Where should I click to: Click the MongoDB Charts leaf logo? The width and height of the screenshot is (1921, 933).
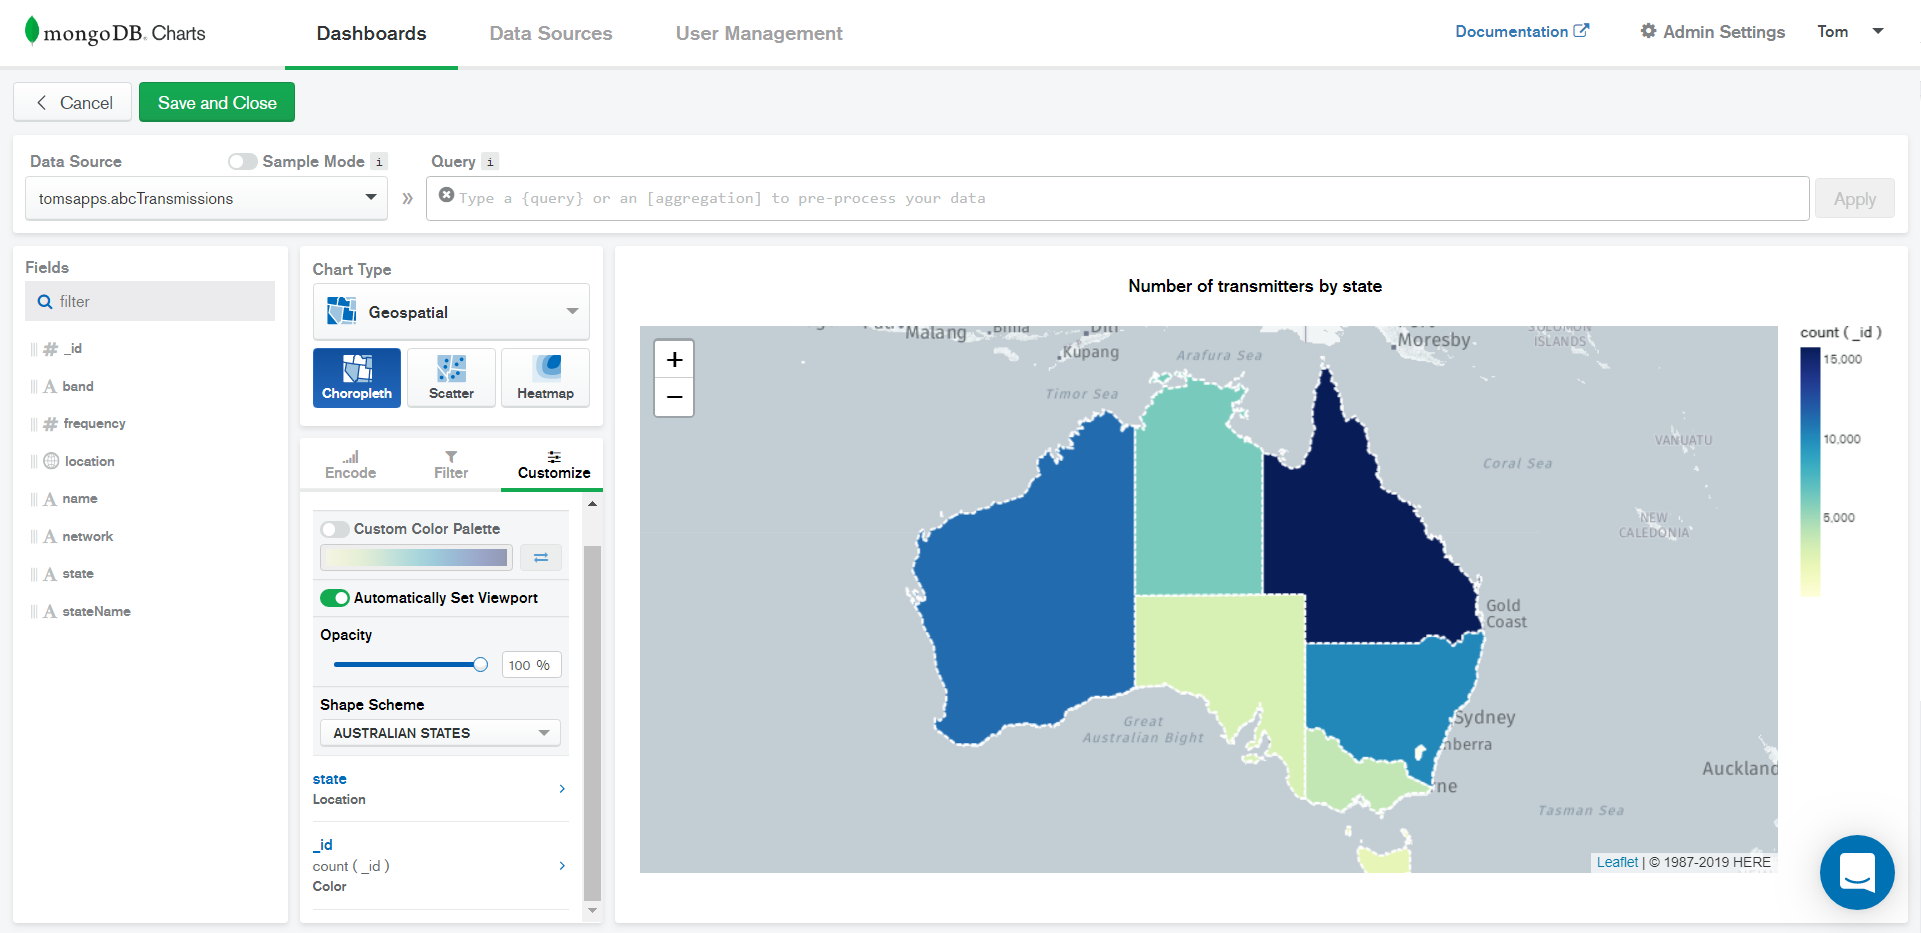coord(32,31)
